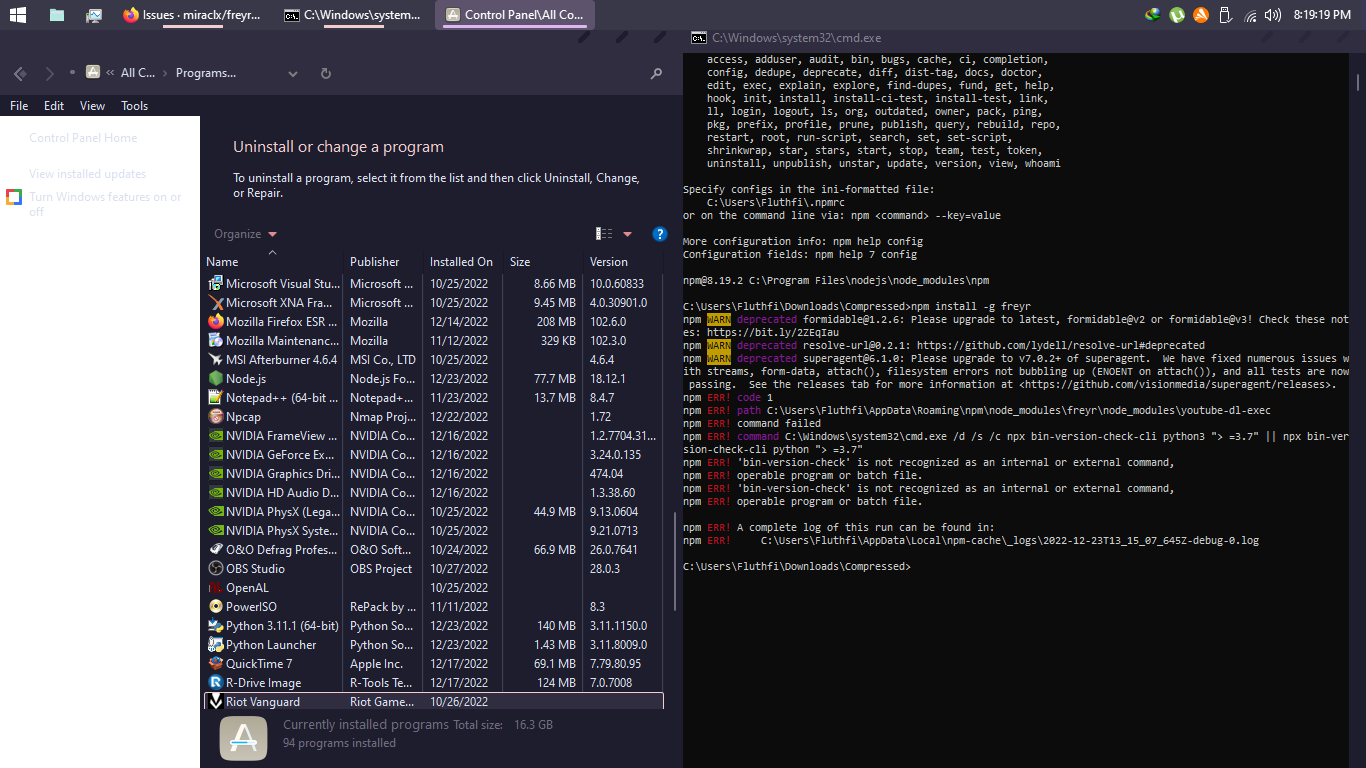Screen dimensions: 1366x768
Task: Open the Avast icon in system tray
Action: [x=1201, y=15]
